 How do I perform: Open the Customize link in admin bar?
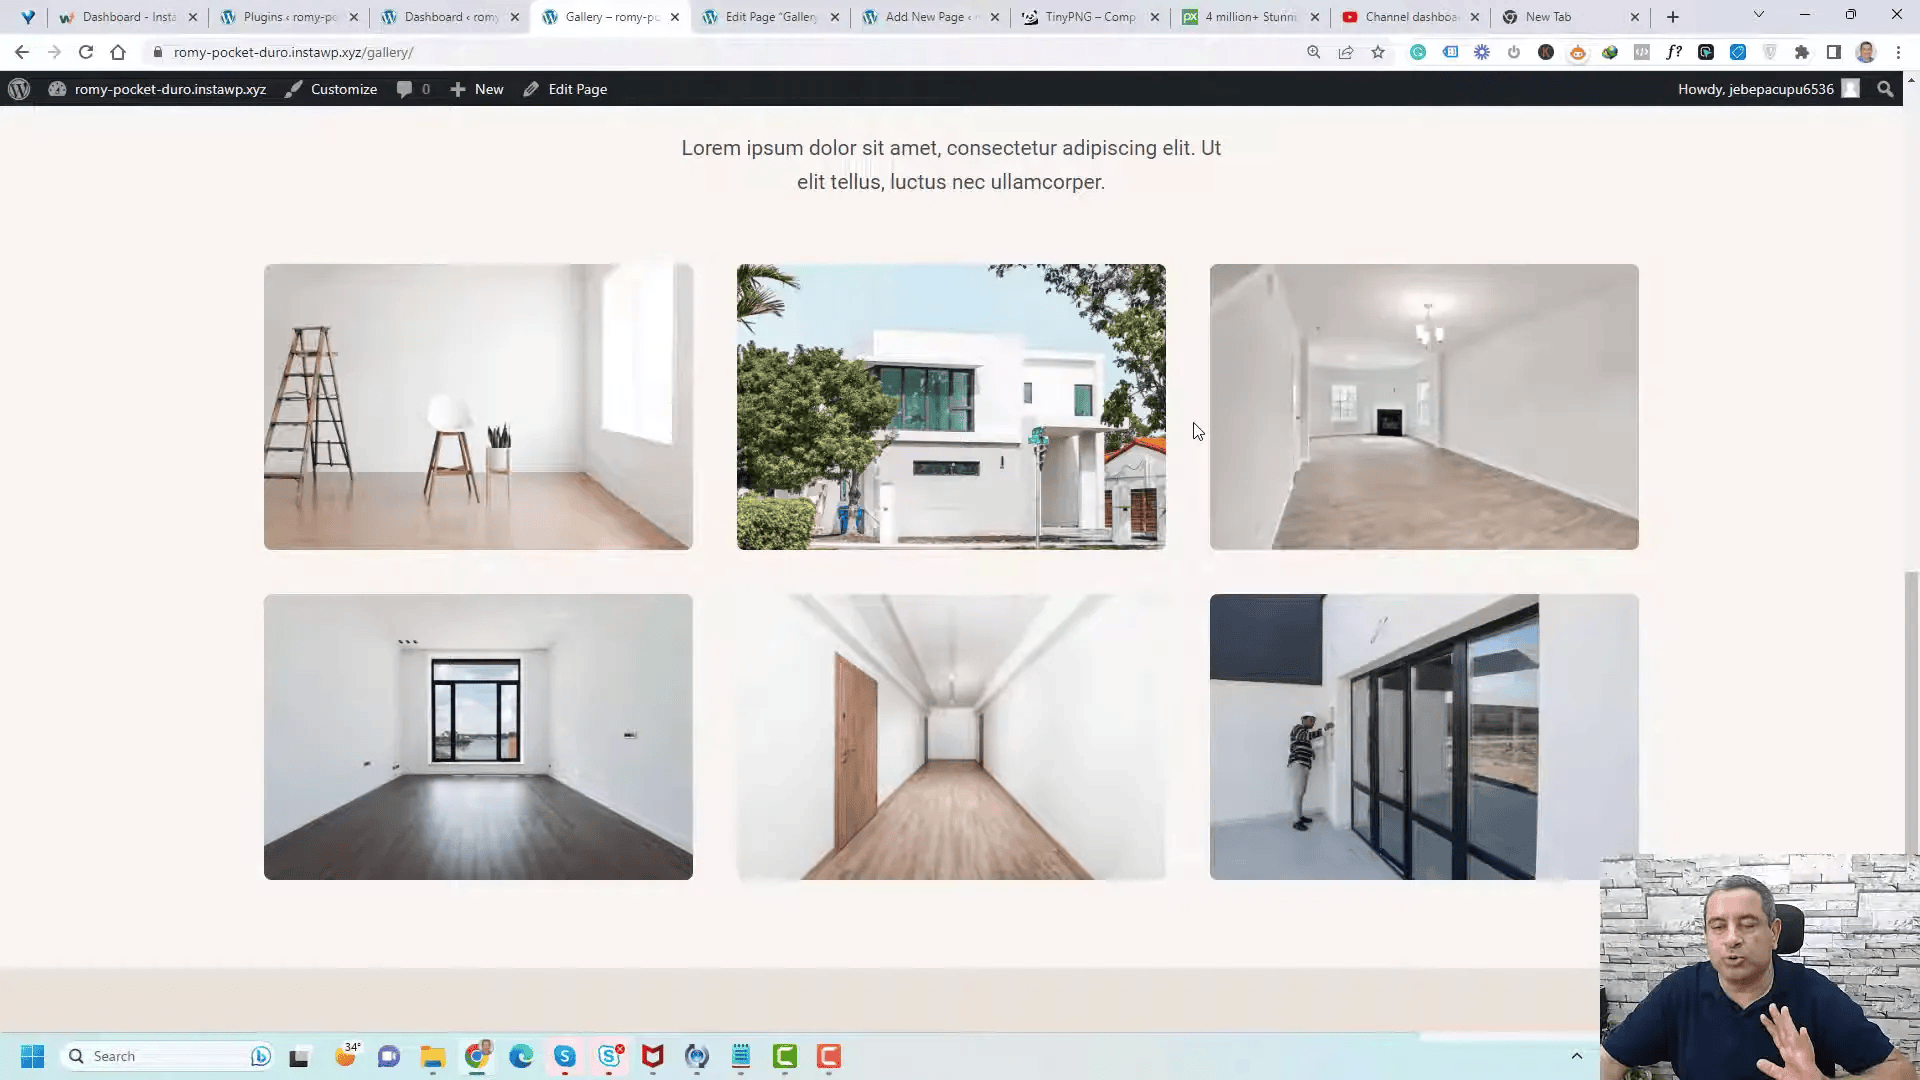point(331,89)
